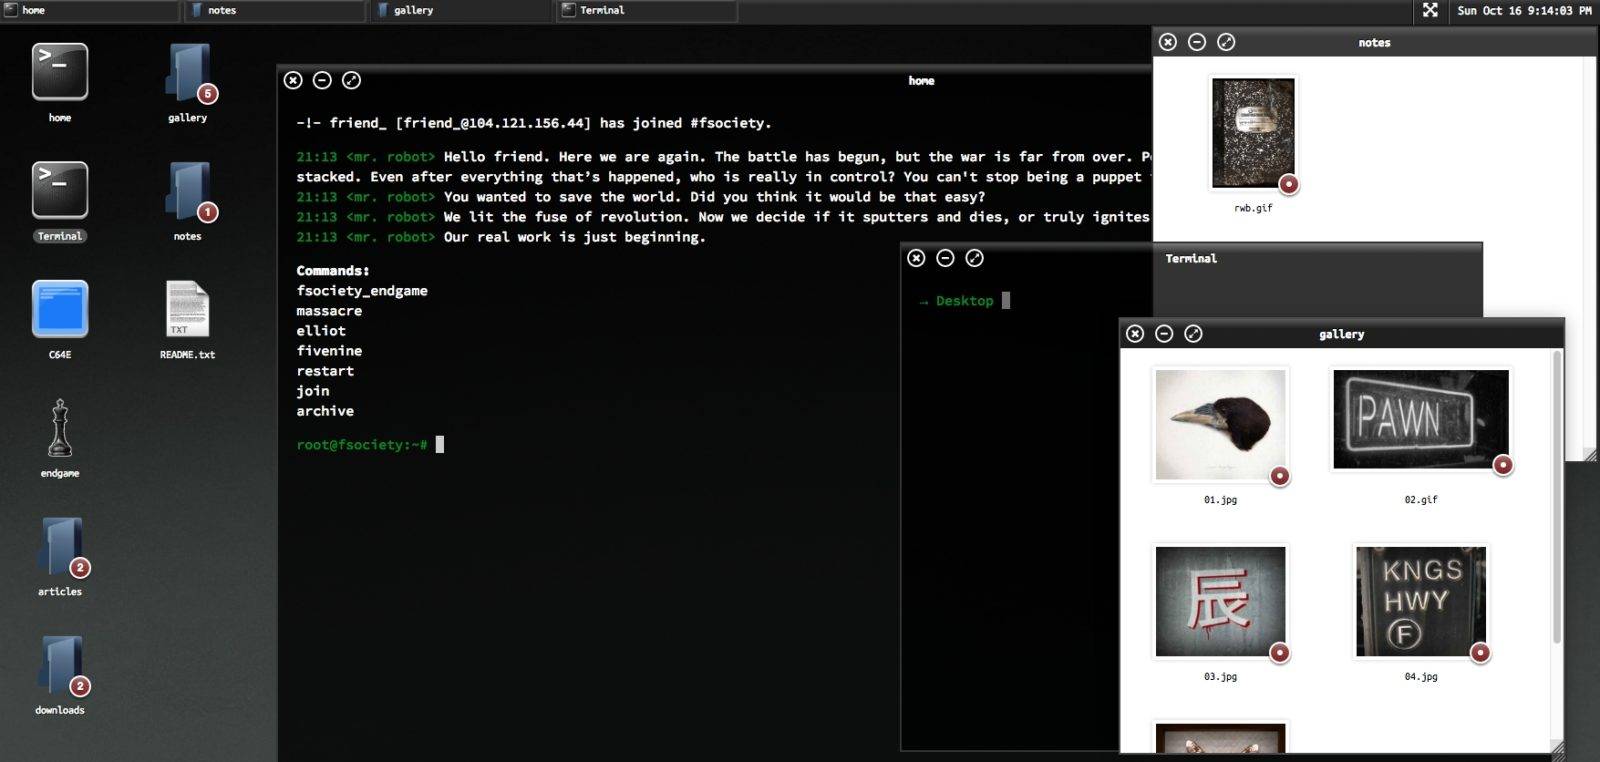Open the notes folder on desktop

click(188, 190)
